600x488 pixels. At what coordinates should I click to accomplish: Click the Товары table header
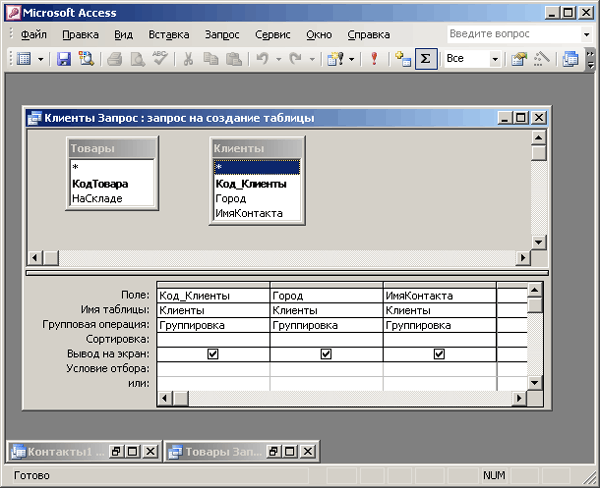[x=112, y=148]
